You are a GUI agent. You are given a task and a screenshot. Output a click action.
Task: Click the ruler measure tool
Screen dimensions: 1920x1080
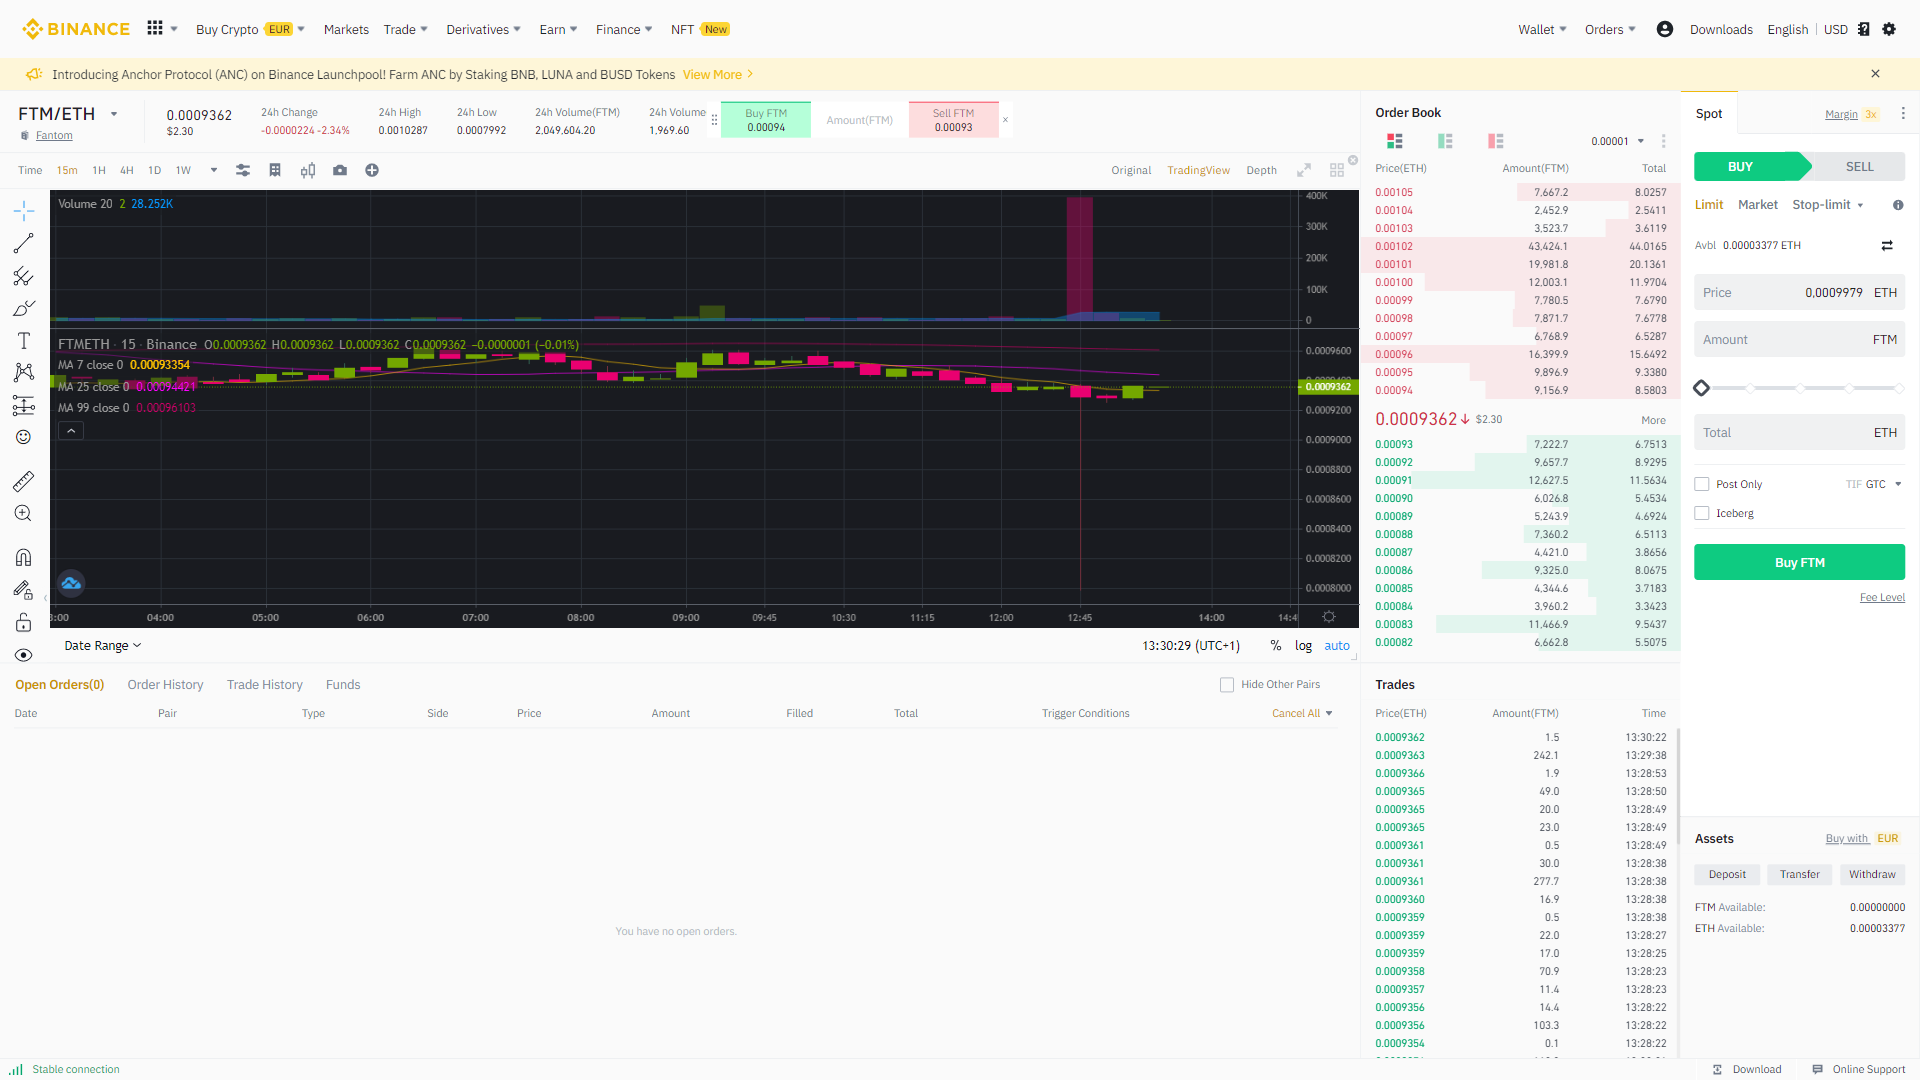(24, 481)
